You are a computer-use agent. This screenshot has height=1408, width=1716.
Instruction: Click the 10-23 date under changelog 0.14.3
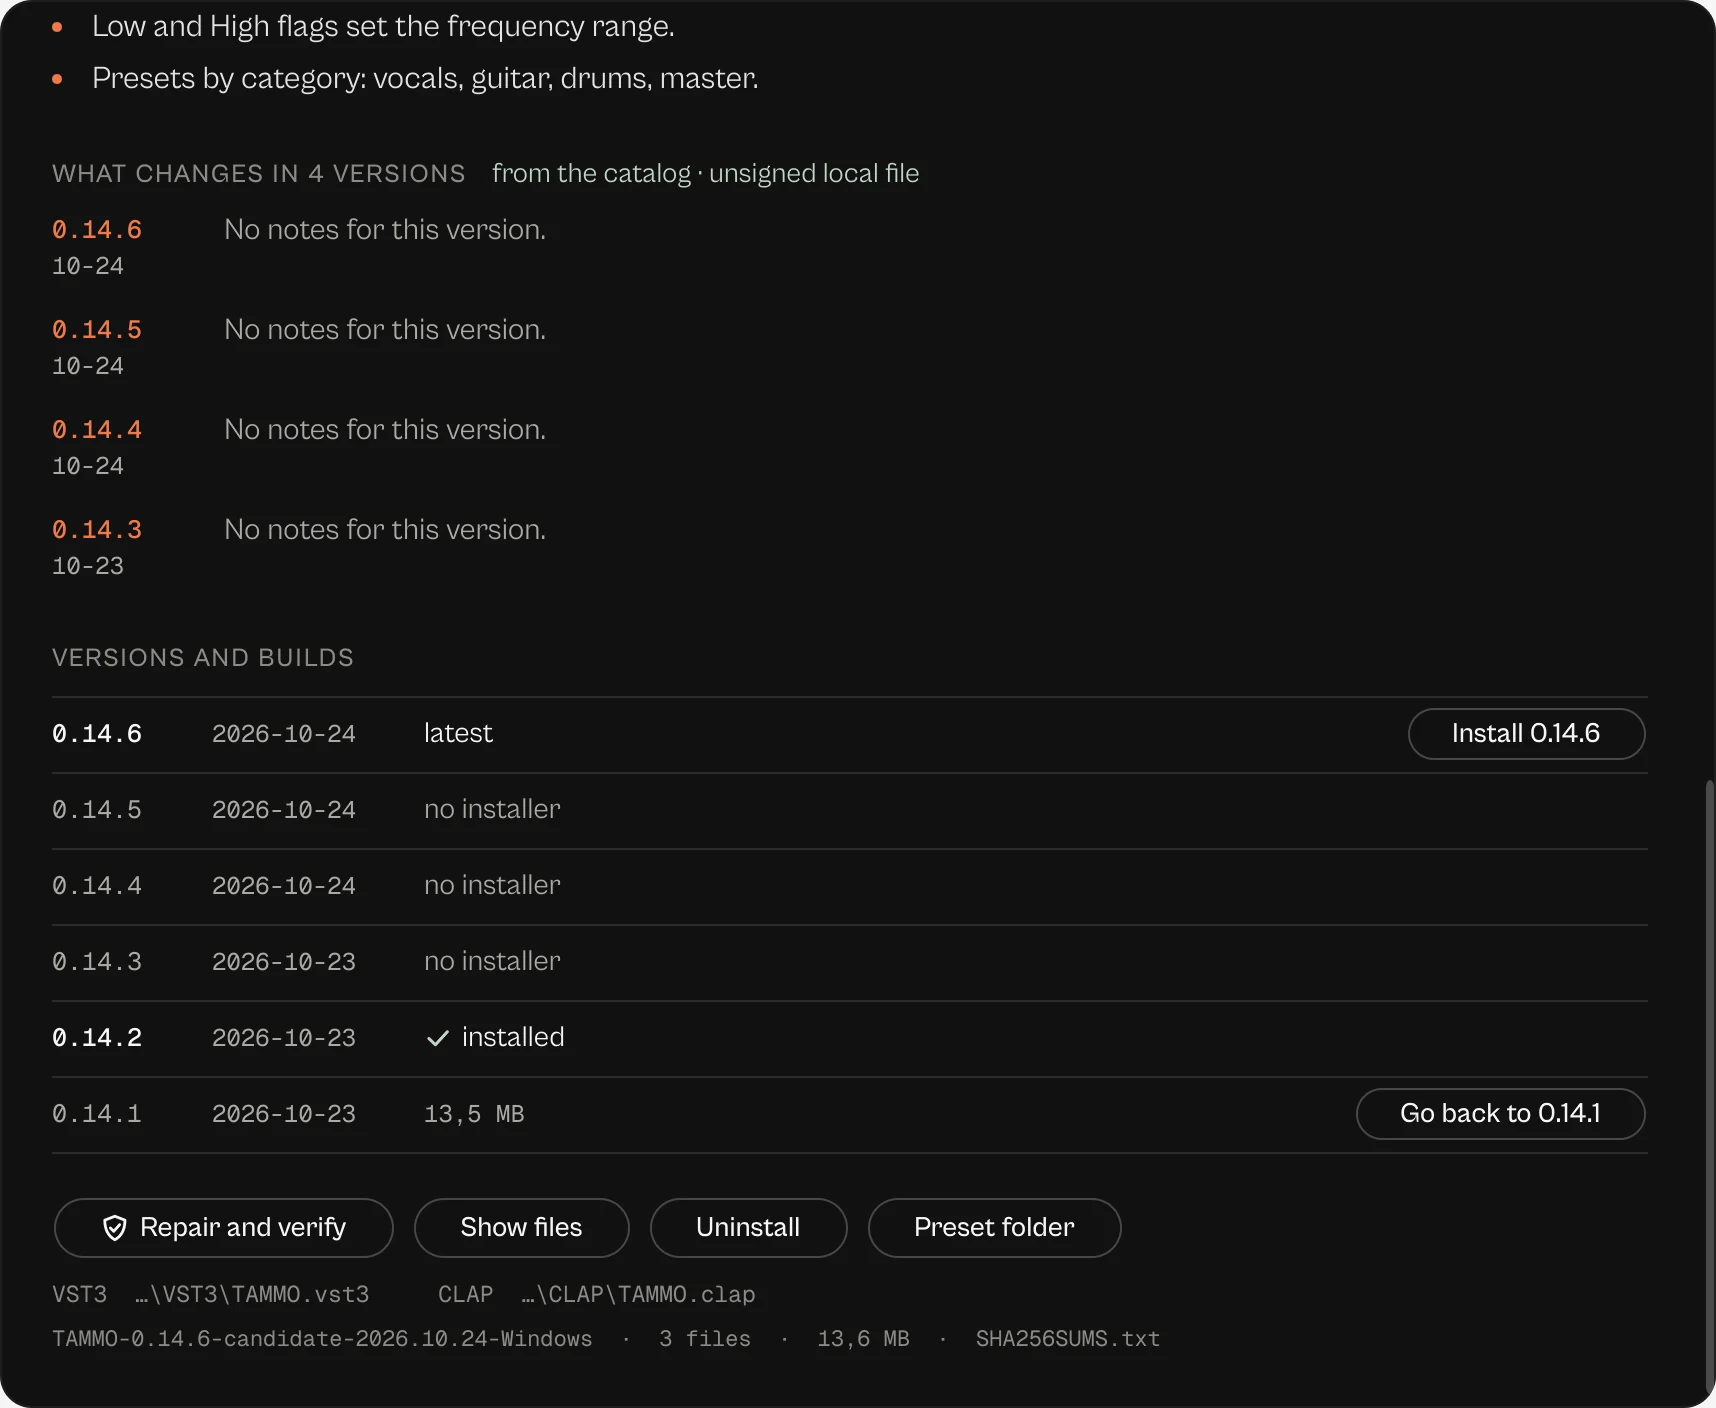[x=88, y=566]
